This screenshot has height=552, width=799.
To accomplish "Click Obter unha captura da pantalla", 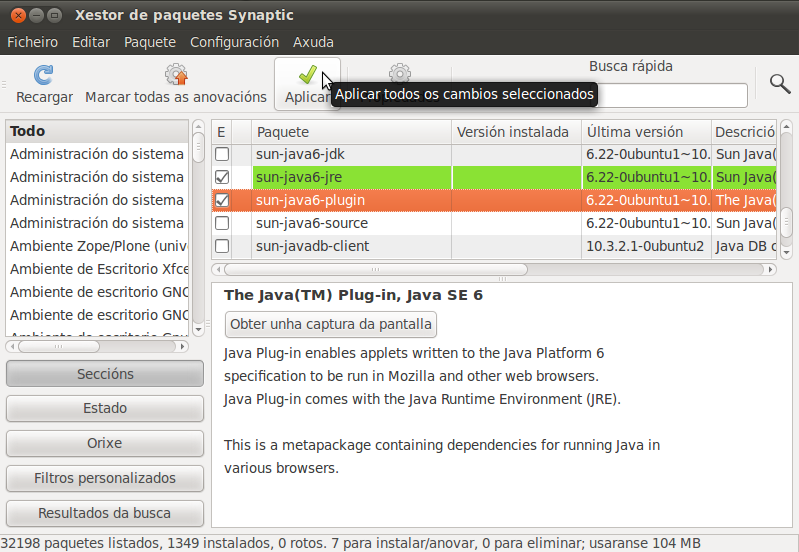I will click(x=331, y=324).
